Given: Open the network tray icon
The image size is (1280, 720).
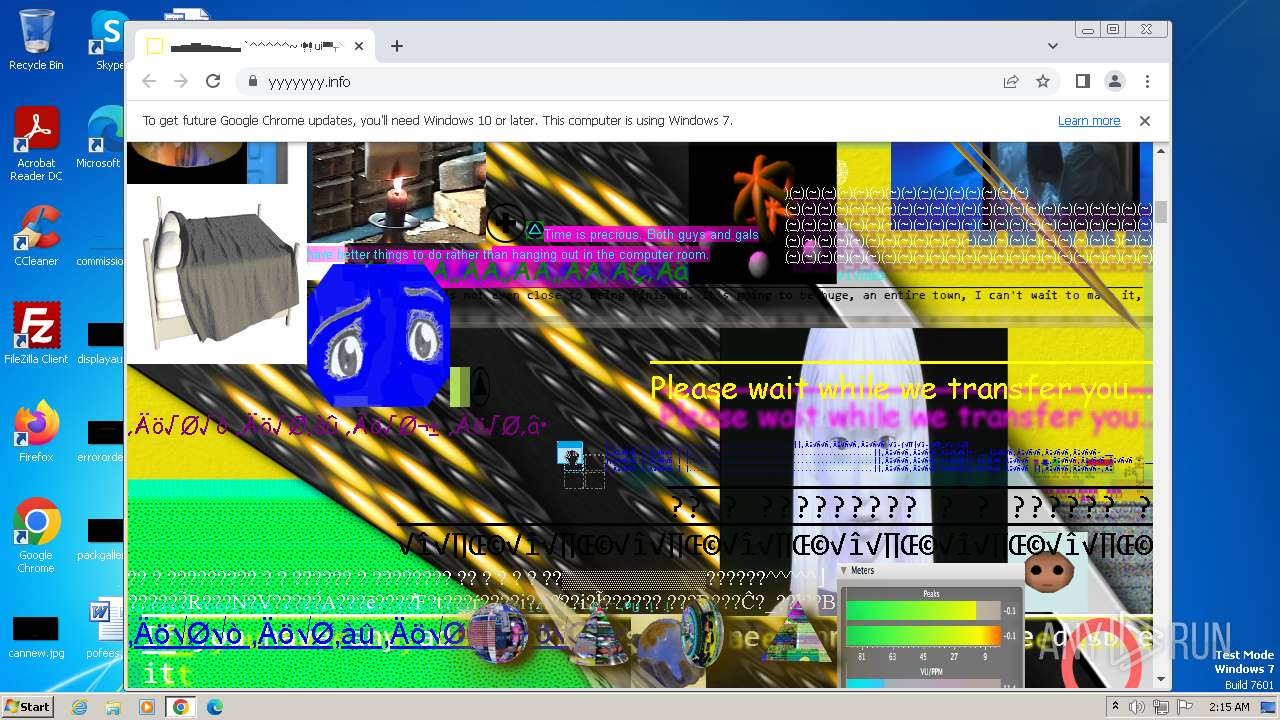Looking at the screenshot, I should pyautogui.click(x=1160, y=707).
